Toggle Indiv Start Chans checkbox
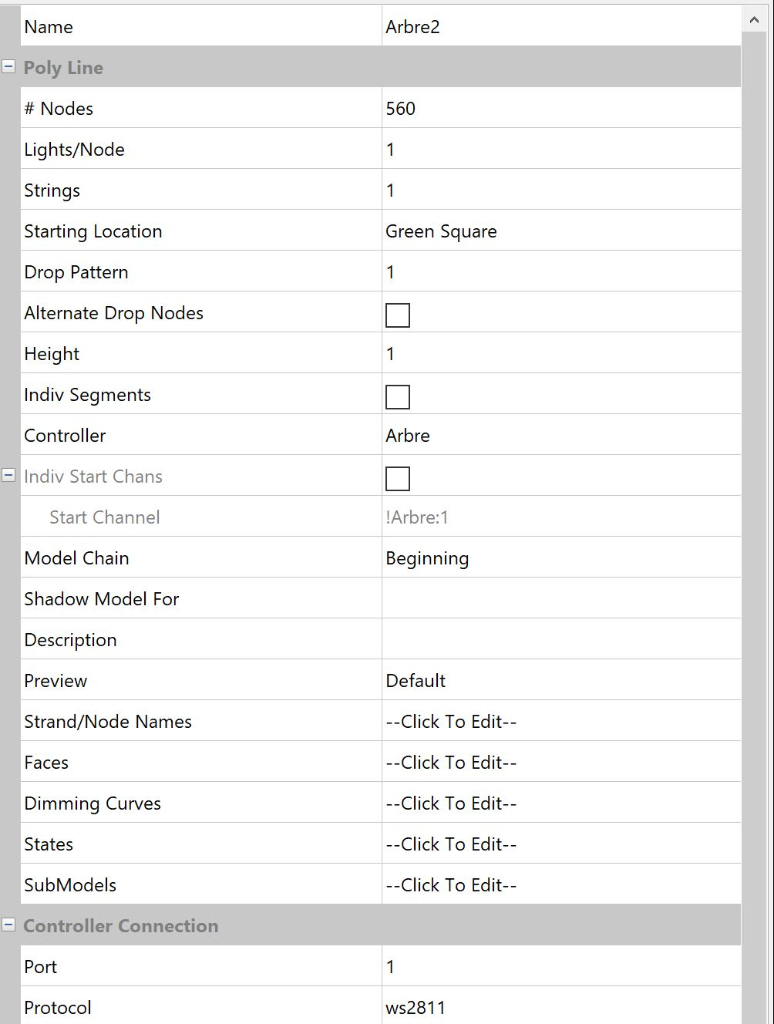This screenshot has height=1024, width=774. coord(397,478)
